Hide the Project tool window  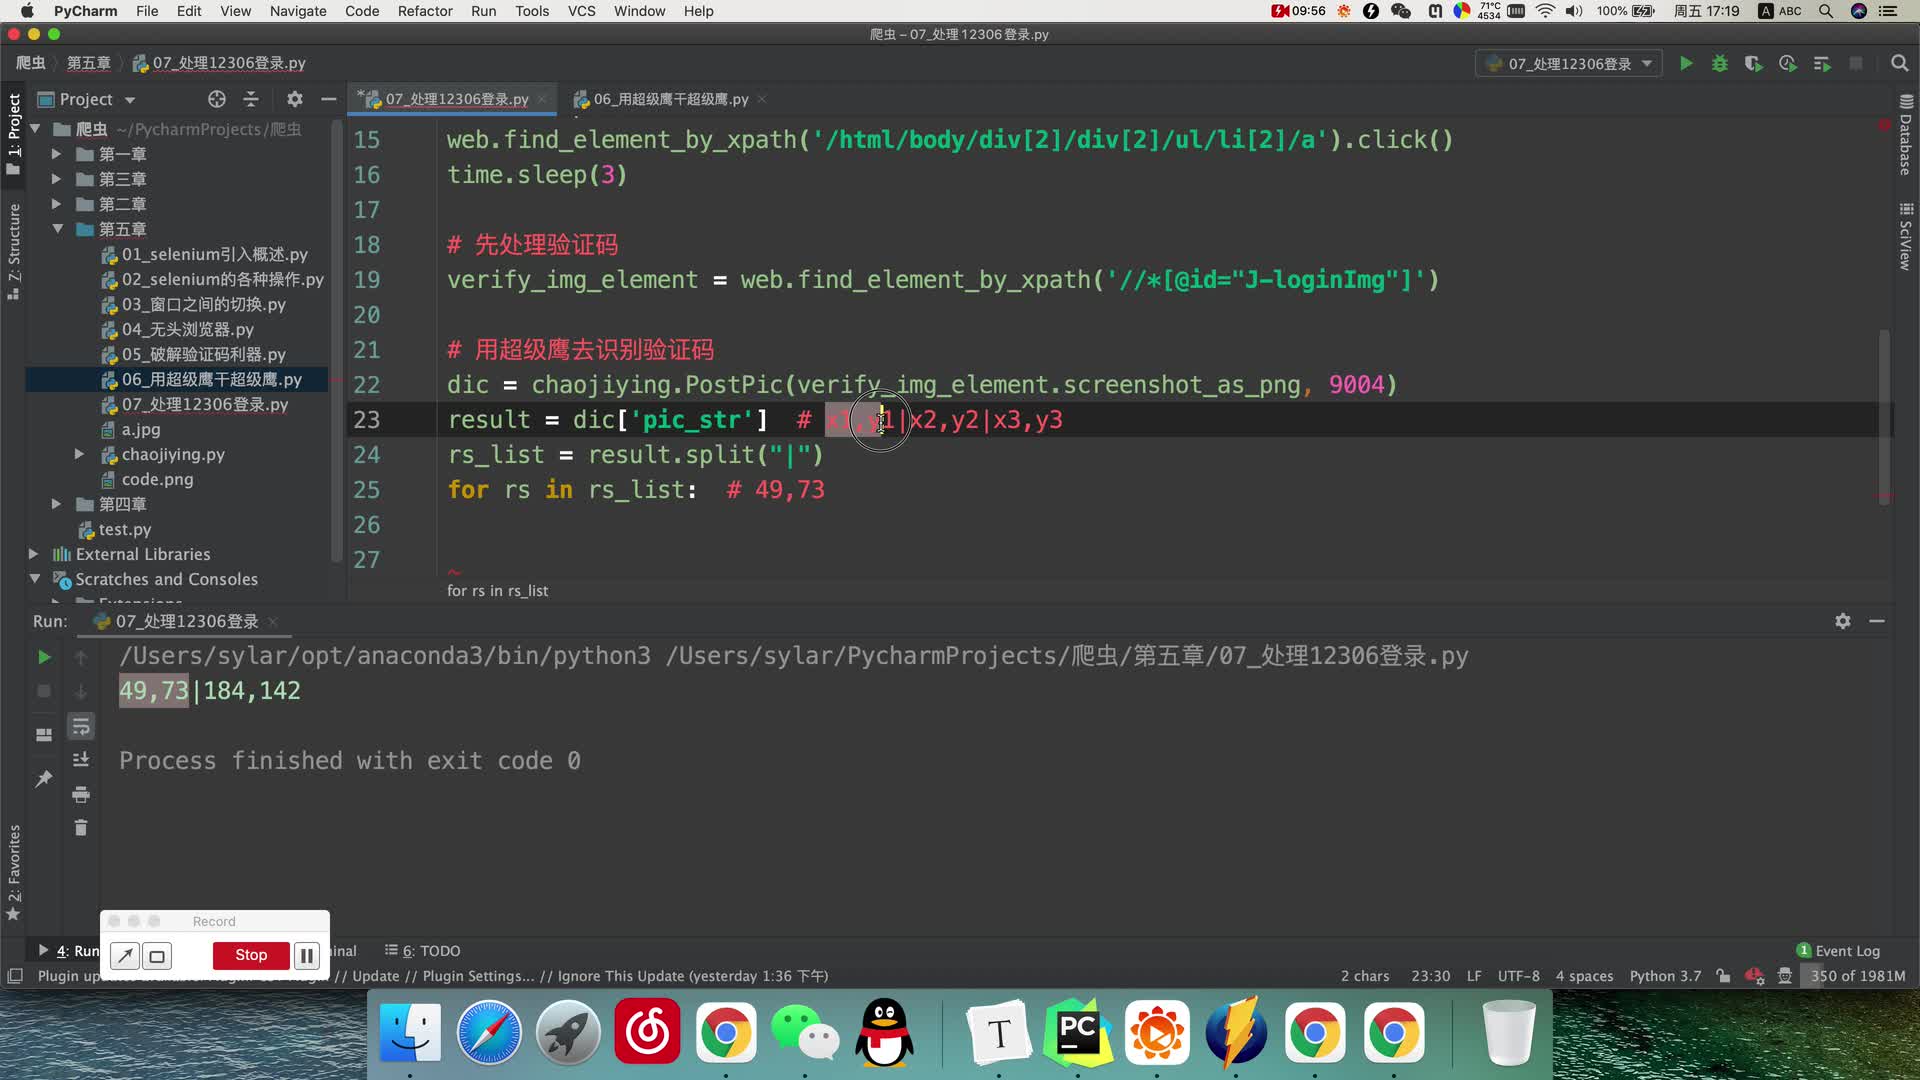coord(328,99)
